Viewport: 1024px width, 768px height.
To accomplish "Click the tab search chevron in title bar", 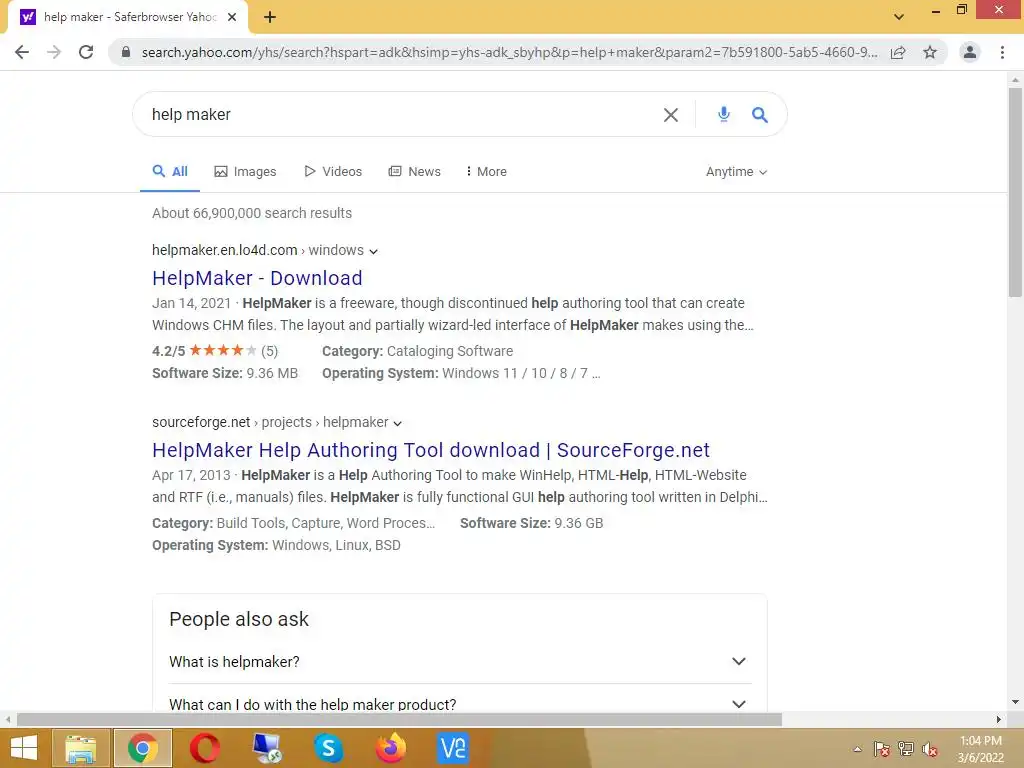I will (x=899, y=17).
